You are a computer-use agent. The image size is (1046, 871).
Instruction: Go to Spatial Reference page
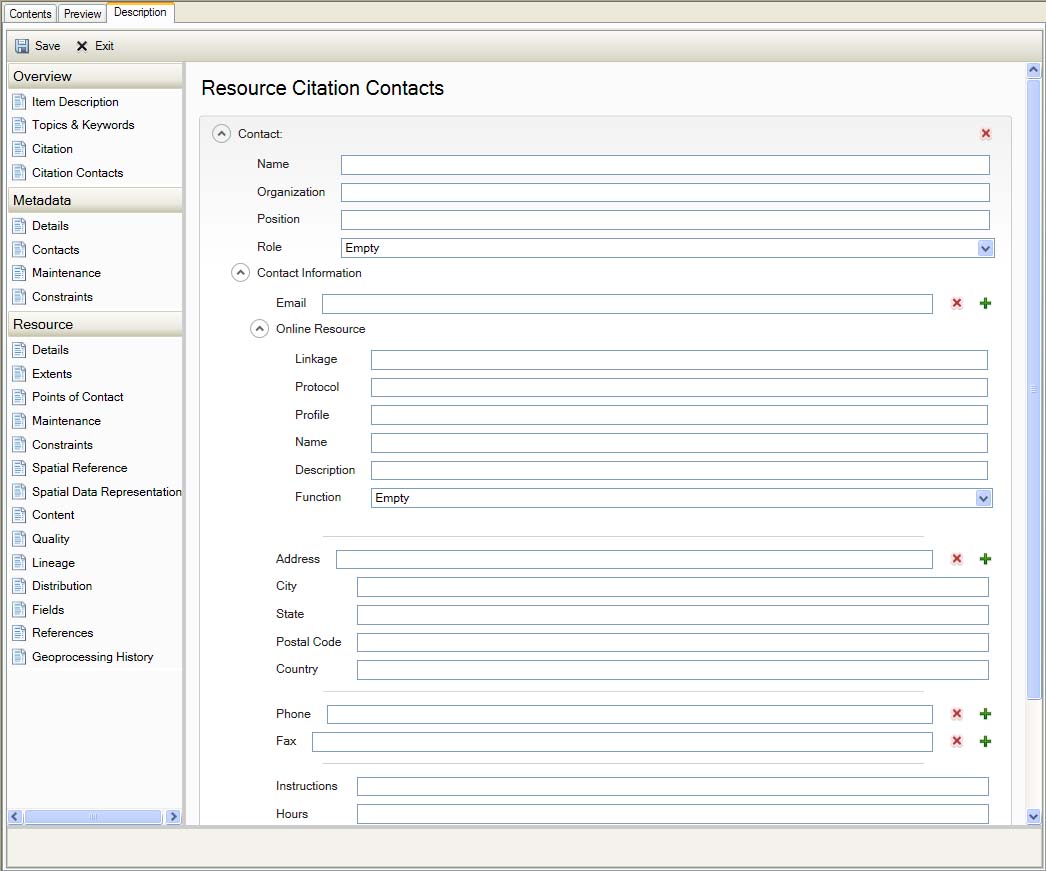click(x=79, y=468)
